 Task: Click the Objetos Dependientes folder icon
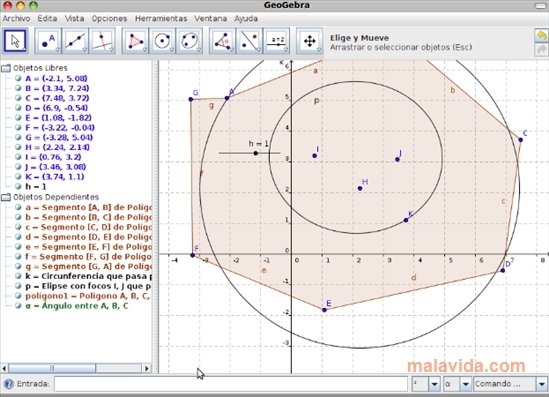(x=6, y=197)
